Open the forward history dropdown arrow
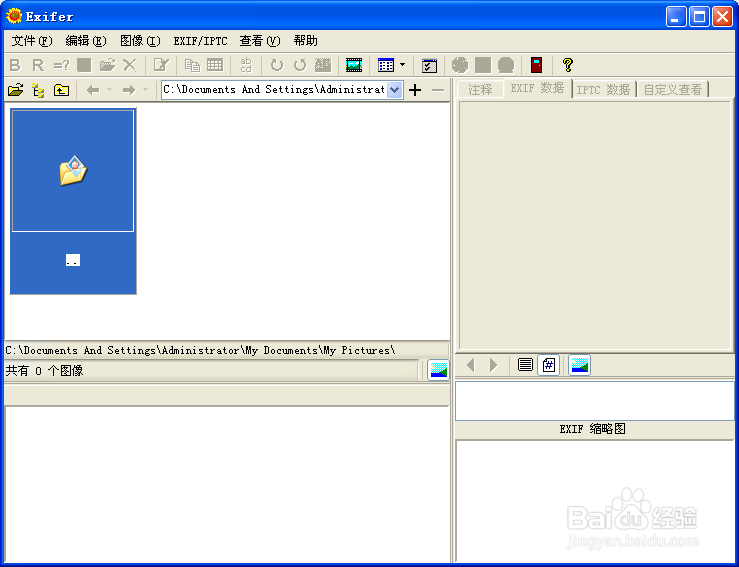 coord(145,89)
